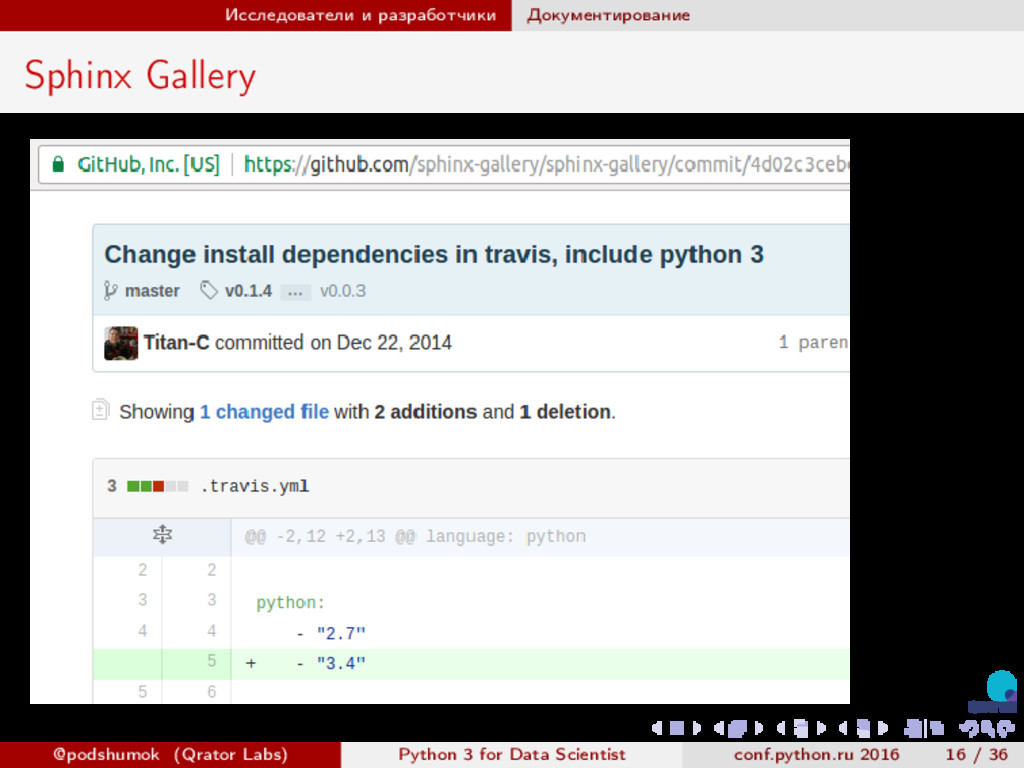Click new line number 5 on added row
This screenshot has height=768, width=1024.
[211, 661]
